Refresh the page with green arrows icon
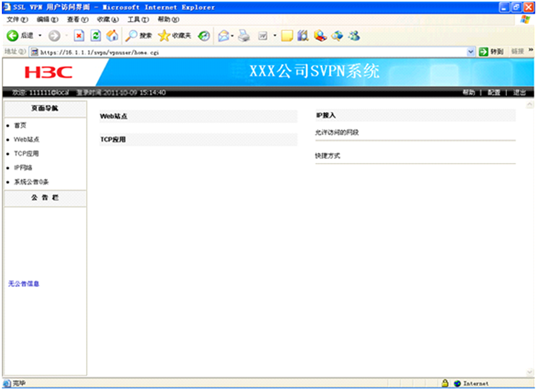Image resolution: width=539 pixels, height=392 pixels. 96,35
